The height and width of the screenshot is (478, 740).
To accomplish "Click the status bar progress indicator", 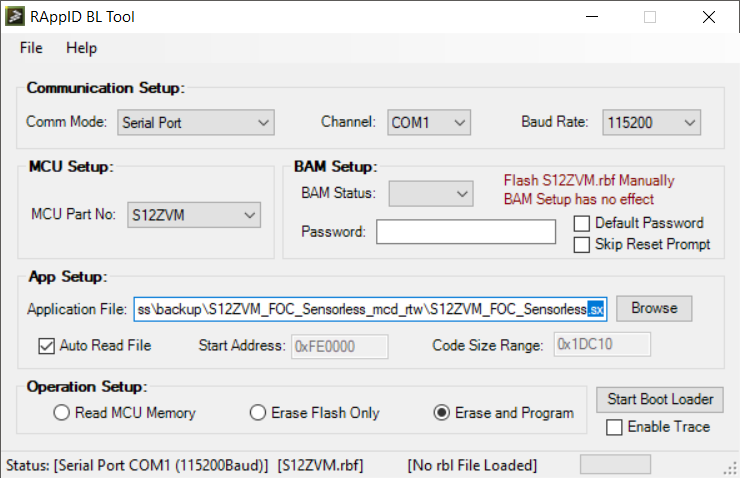I will point(615,465).
